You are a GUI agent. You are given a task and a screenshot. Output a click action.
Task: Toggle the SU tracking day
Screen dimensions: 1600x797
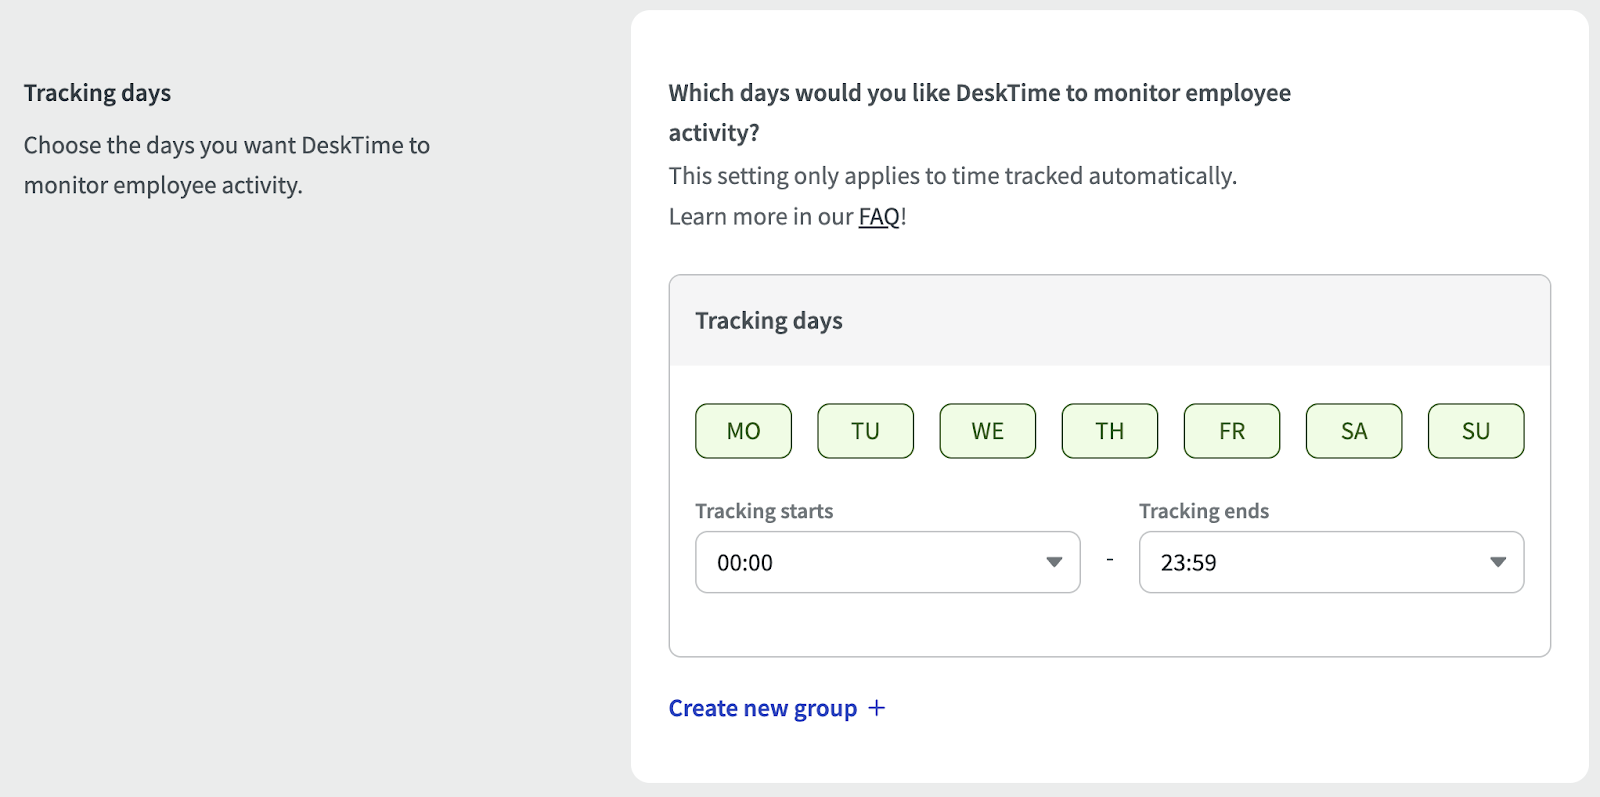click(1475, 431)
